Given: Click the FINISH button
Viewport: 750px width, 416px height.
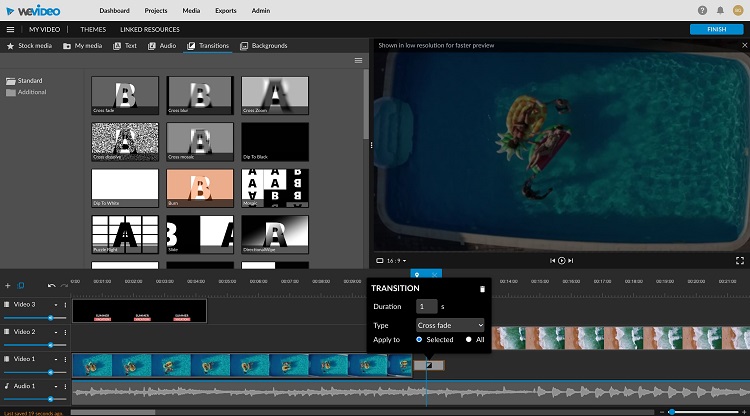Looking at the screenshot, I should pyautogui.click(x=716, y=29).
